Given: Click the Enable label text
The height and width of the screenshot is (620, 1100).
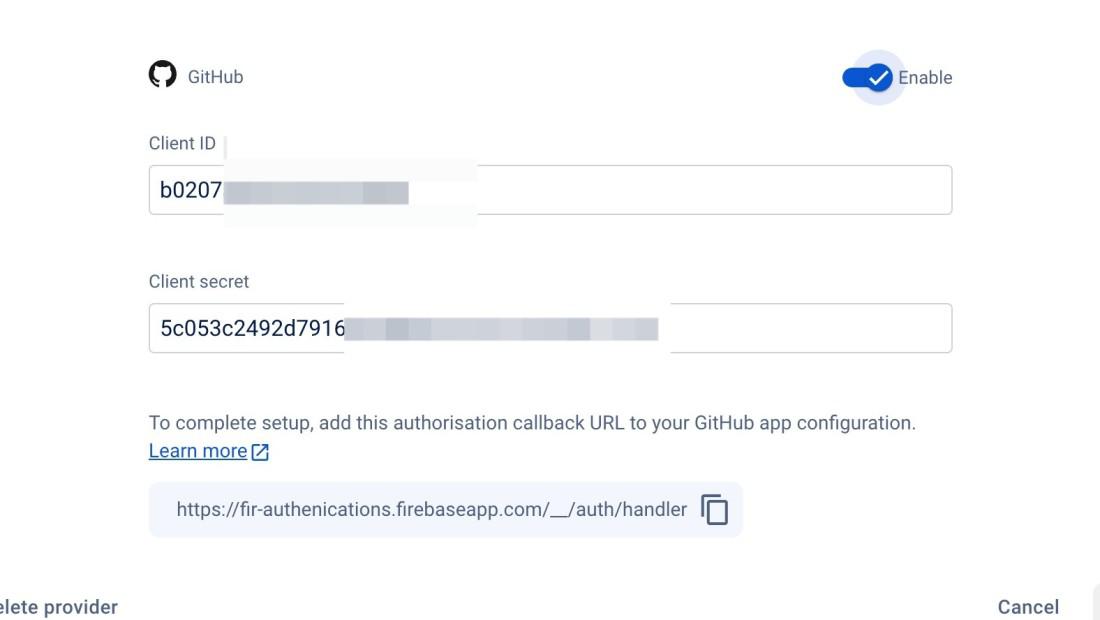Looking at the screenshot, I should [x=925, y=78].
